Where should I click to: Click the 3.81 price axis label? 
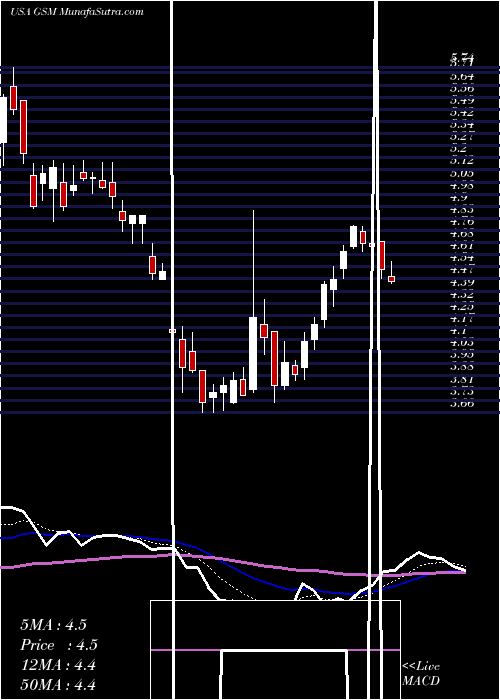coord(462,379)
